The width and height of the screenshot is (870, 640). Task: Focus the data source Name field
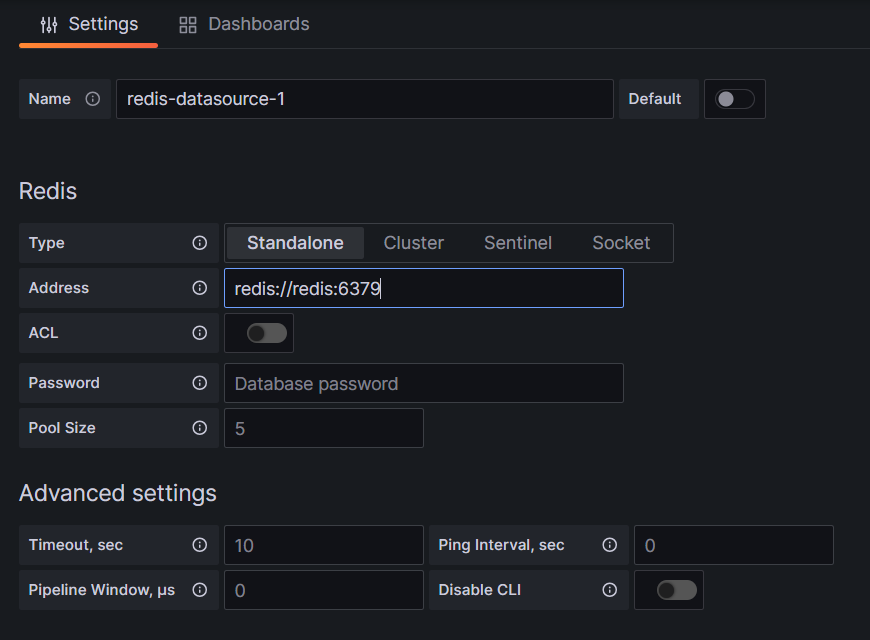[364, 99]
